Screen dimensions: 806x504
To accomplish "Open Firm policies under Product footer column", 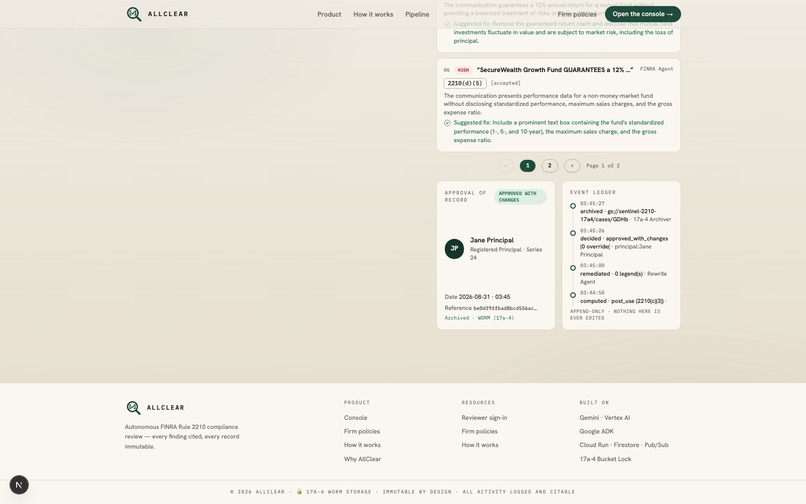I will pyautogui.click(x=362, y=431).
